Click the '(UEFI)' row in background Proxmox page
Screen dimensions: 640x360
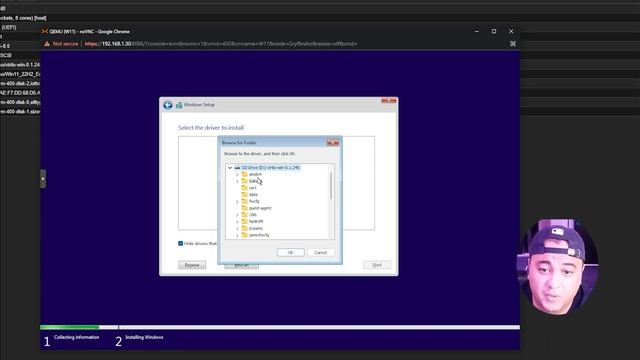coord(9,27)
